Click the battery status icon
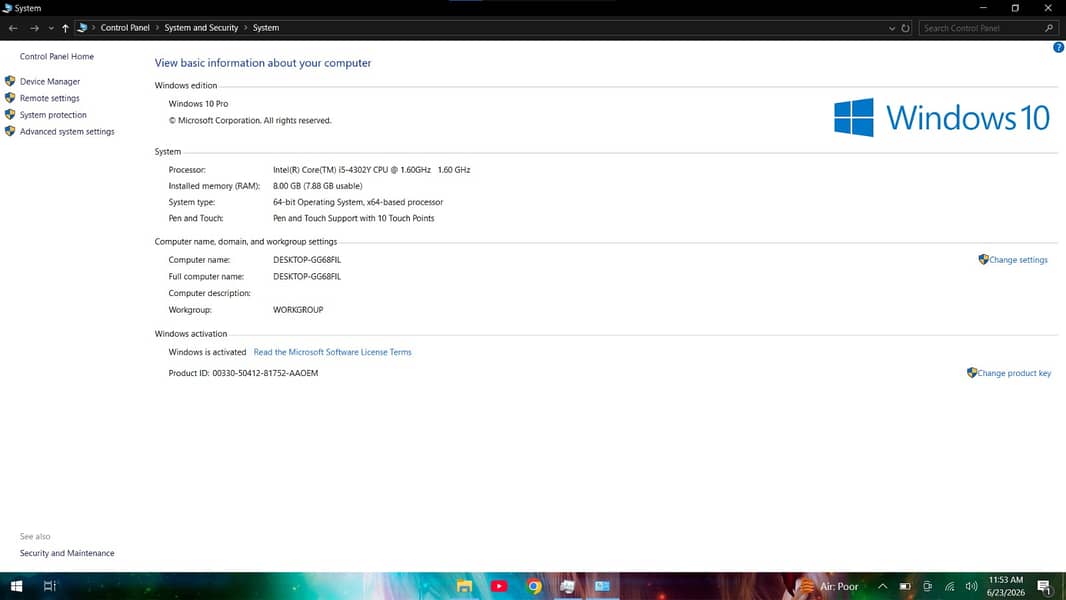Image resolution: width=1066 pixels, height=600 pixels. coord(906,586)
